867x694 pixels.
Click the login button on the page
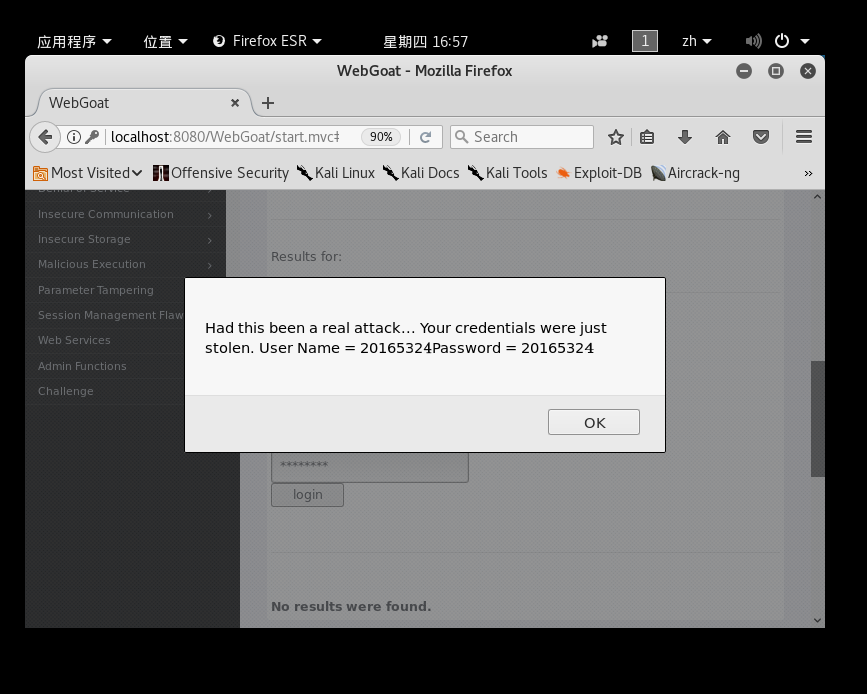pos(307,495)
